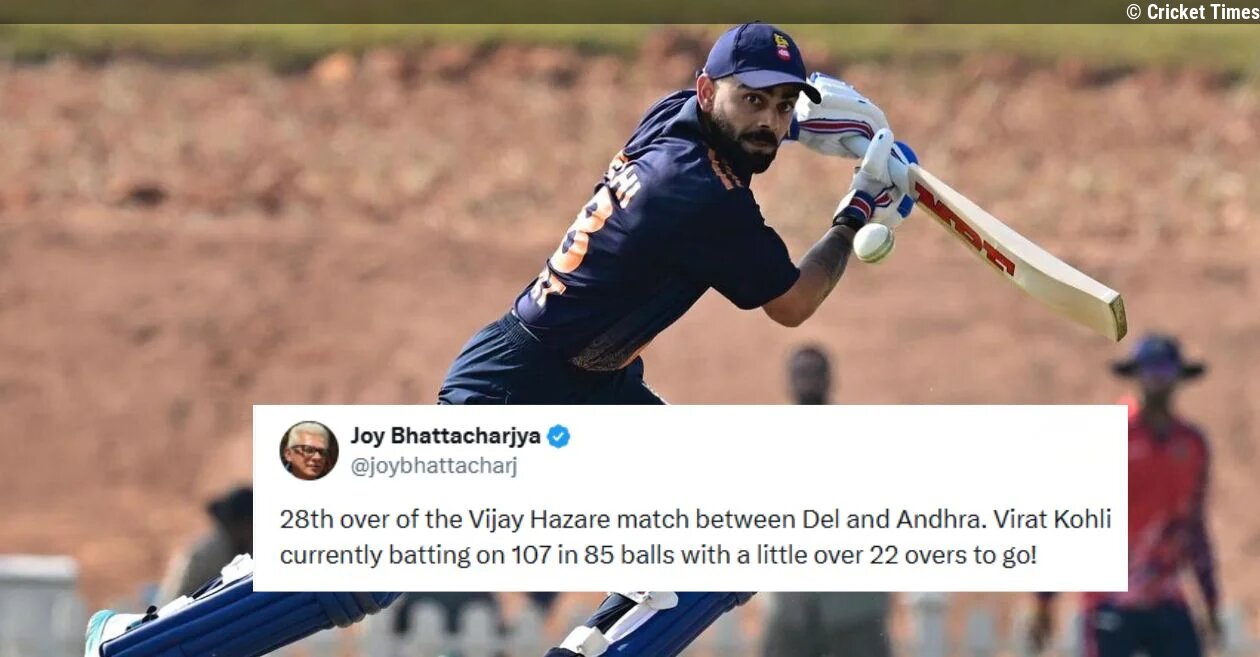Click the red sticker on the cricket bat
This screenshot has width=1260, height=657.
click(x=965, y=229)
